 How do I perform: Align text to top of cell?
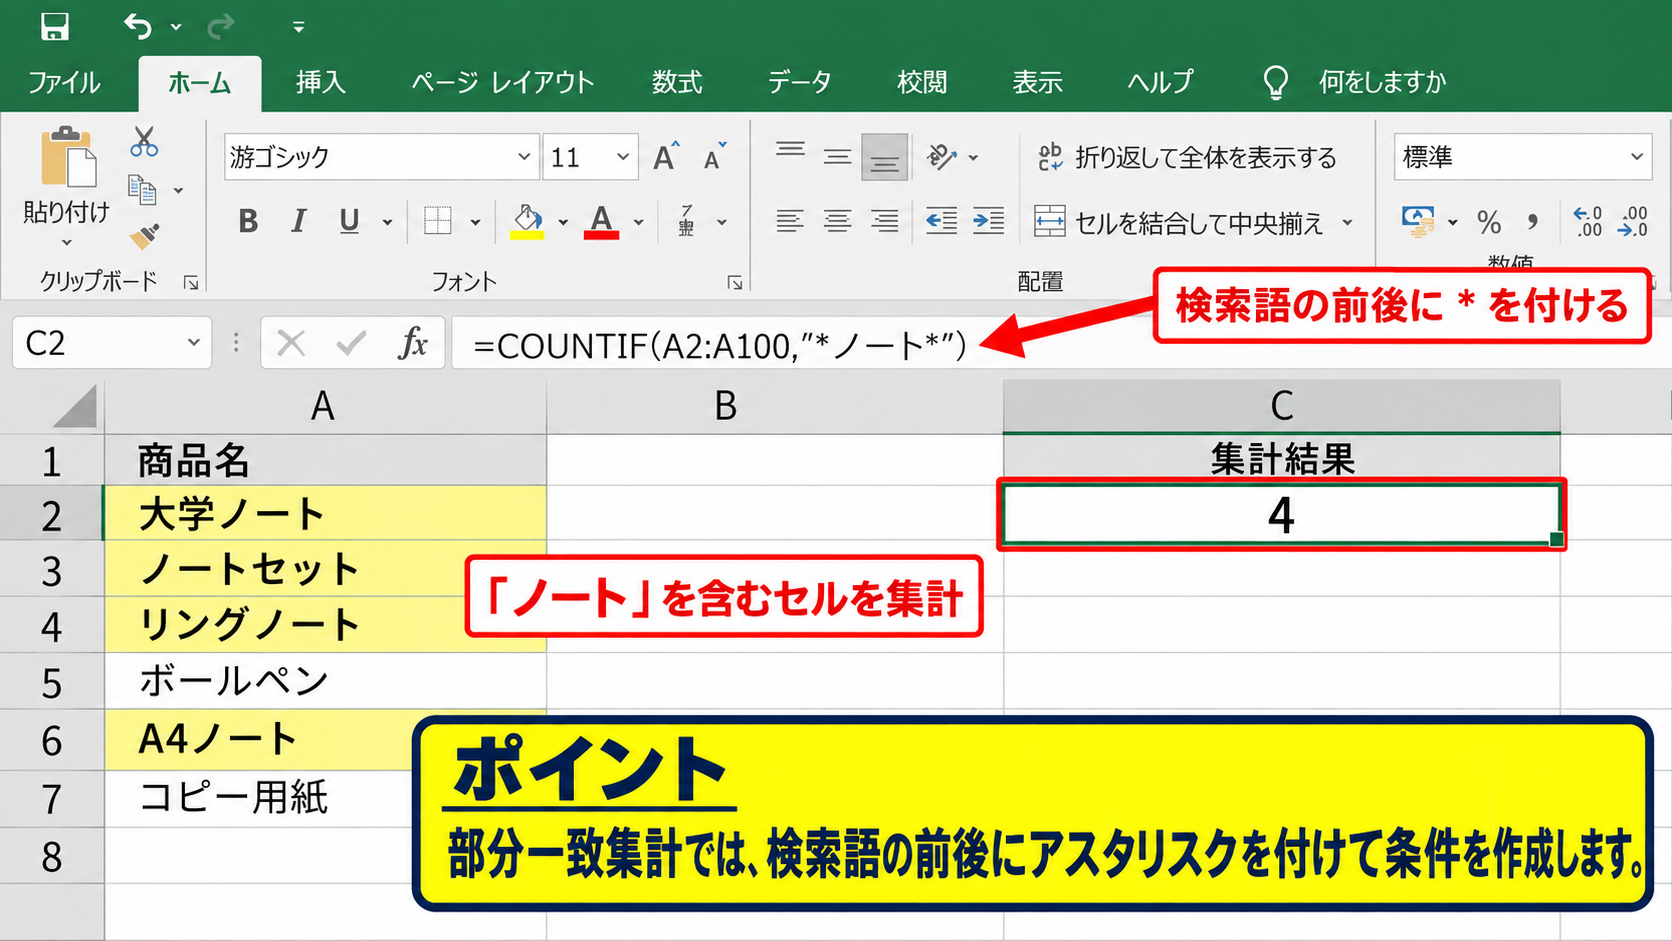pyautogui.click(x=790, y=152)
